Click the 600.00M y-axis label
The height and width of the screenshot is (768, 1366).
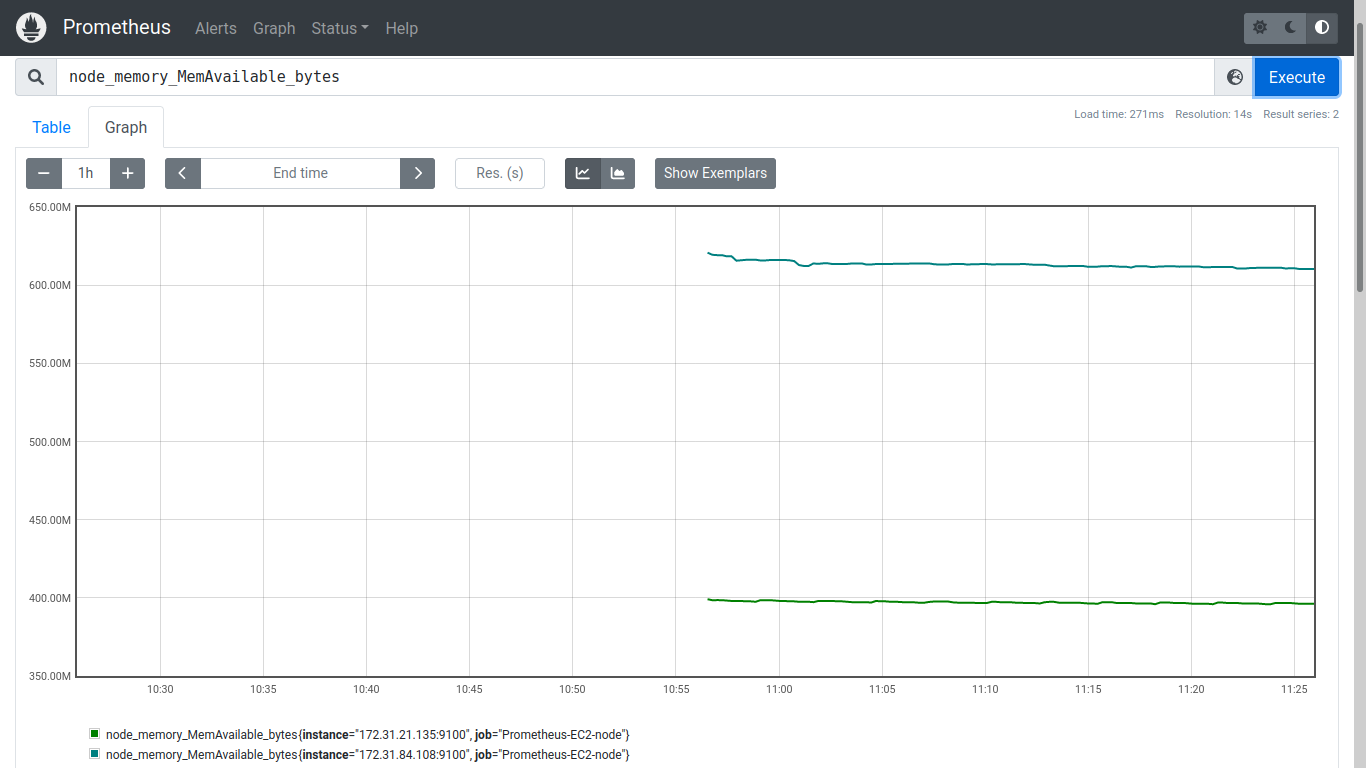tap(50, 285)
